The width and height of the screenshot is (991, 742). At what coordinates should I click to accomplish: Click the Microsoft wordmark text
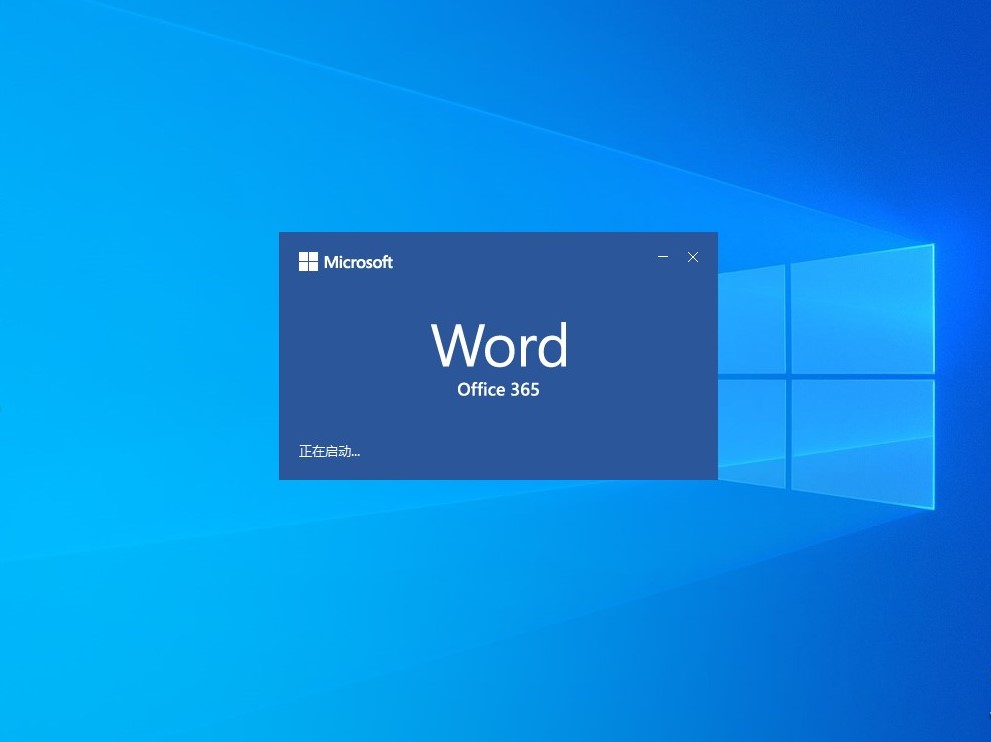(x=358, y=262)
